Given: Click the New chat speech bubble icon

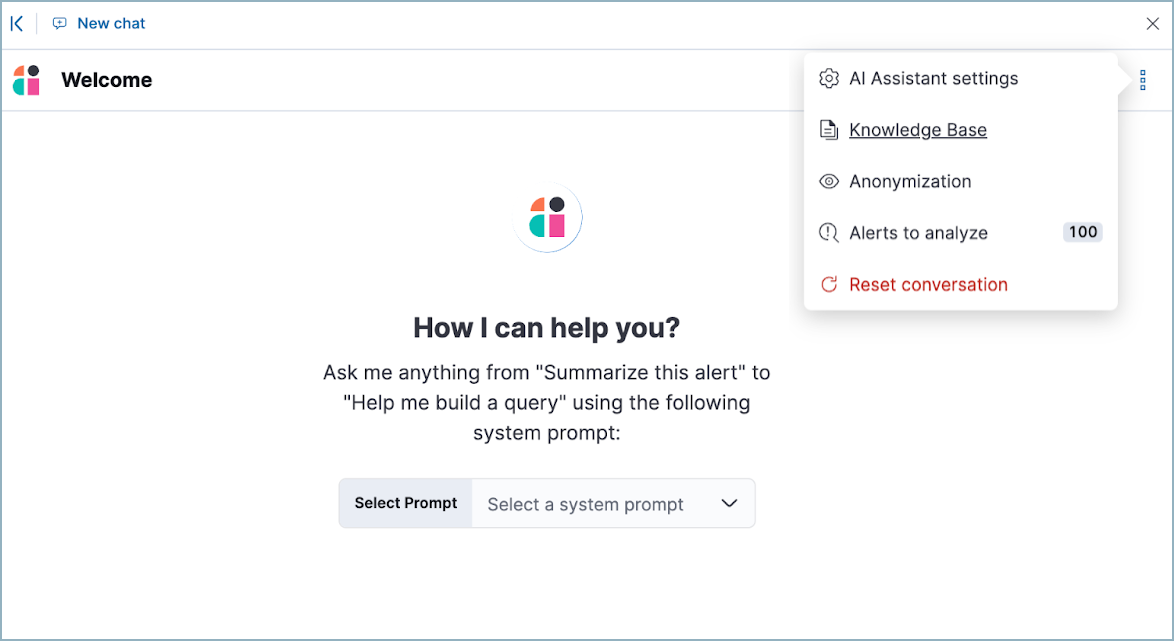Looking at the screenshot, I should tap(59, 22).
